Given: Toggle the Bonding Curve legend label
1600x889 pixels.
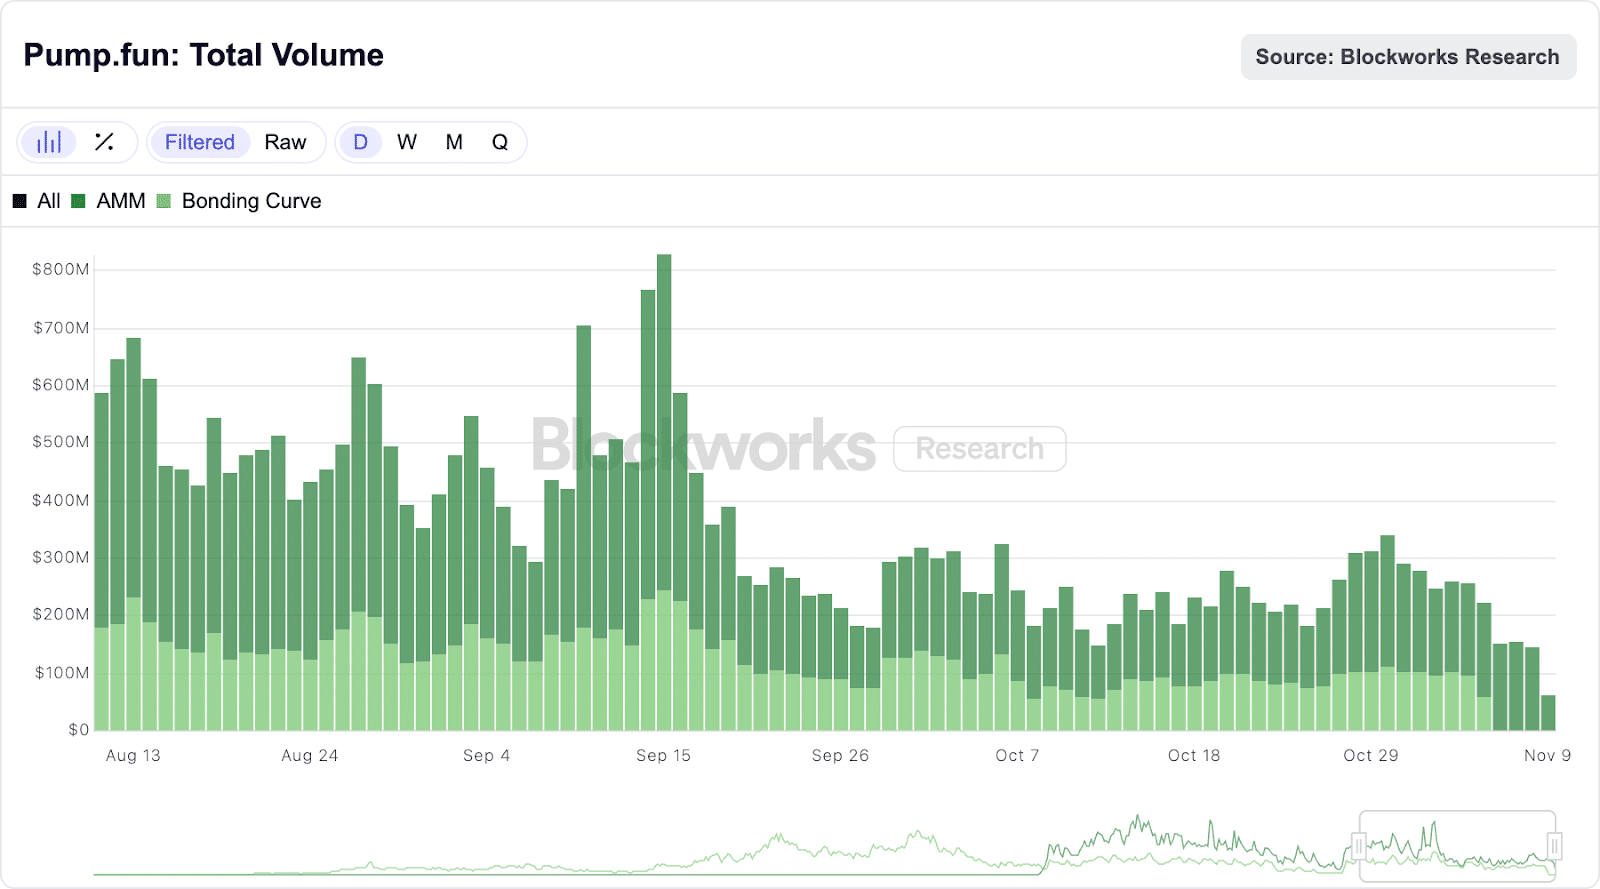Looking at the screenshot, I should 251,201.
